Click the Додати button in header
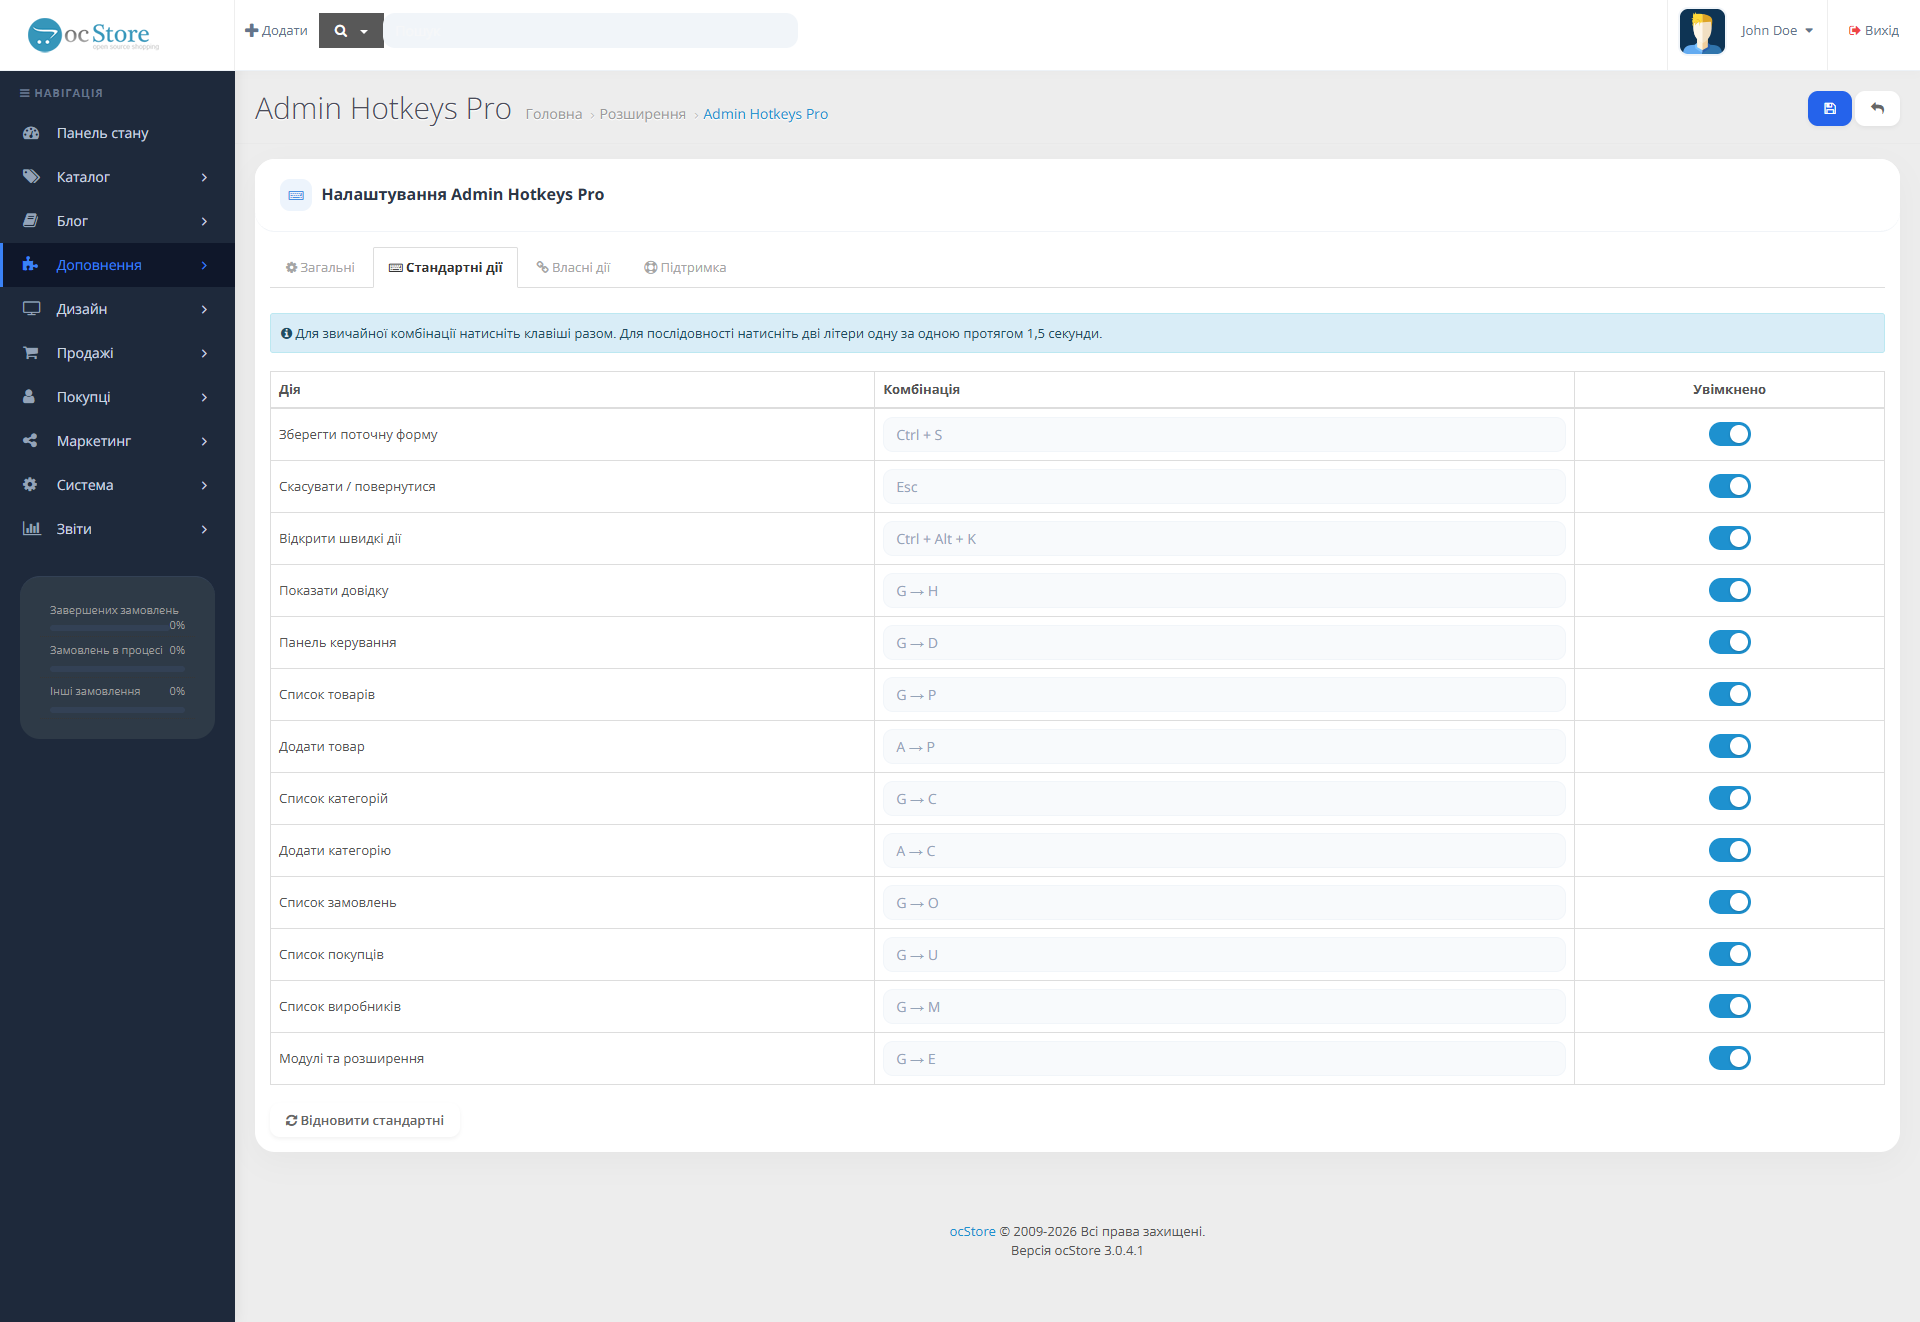Screen dimensions: 1920x1322 [276, 31]
